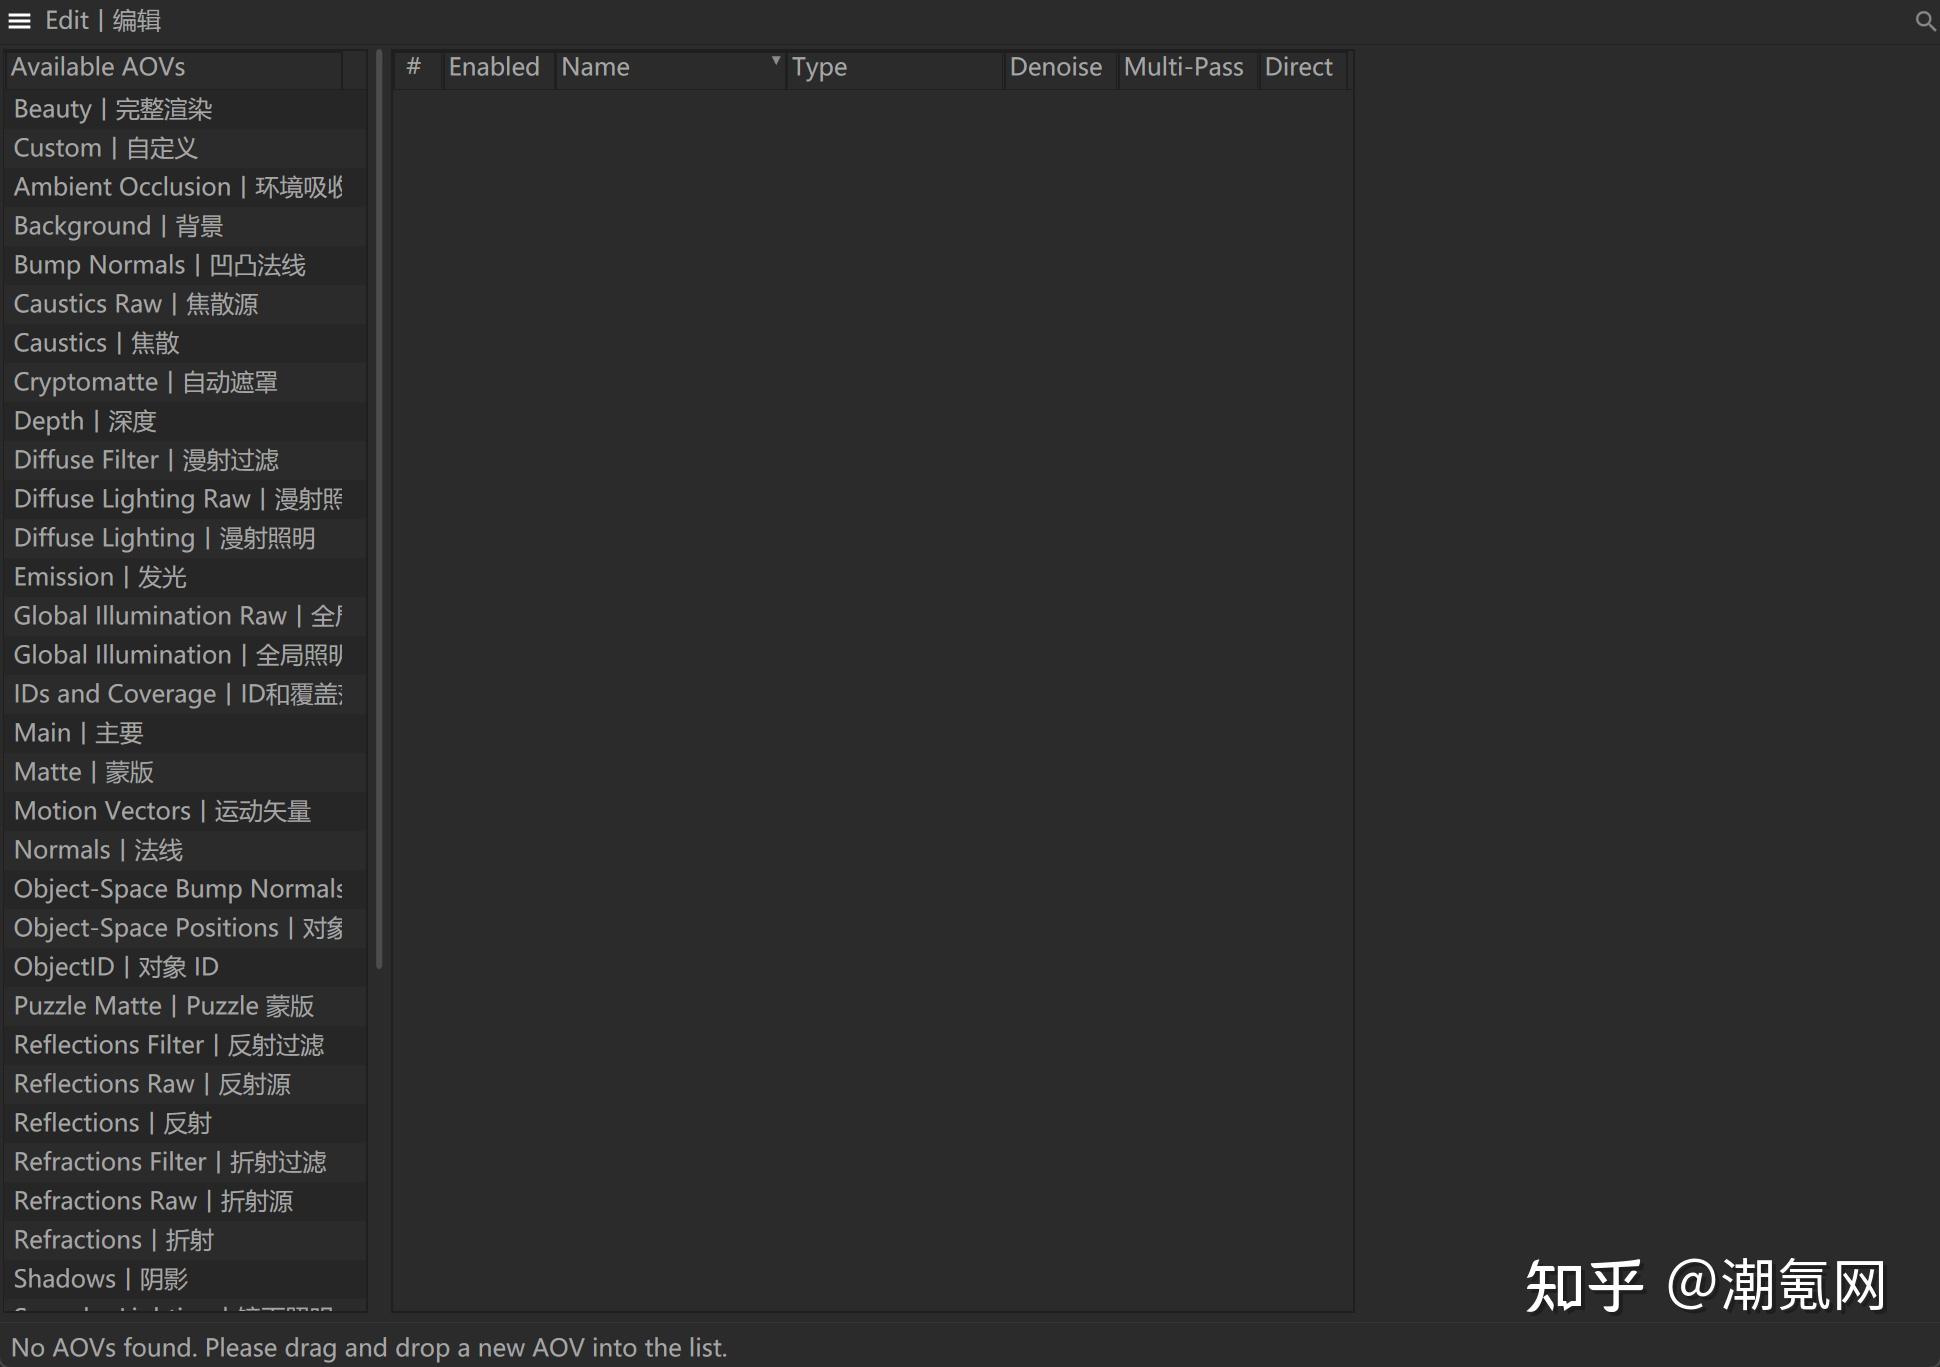This screenshot has height=1367, width=1940.
Task: Click the search magnifier icon
Action: (1924, 20)
